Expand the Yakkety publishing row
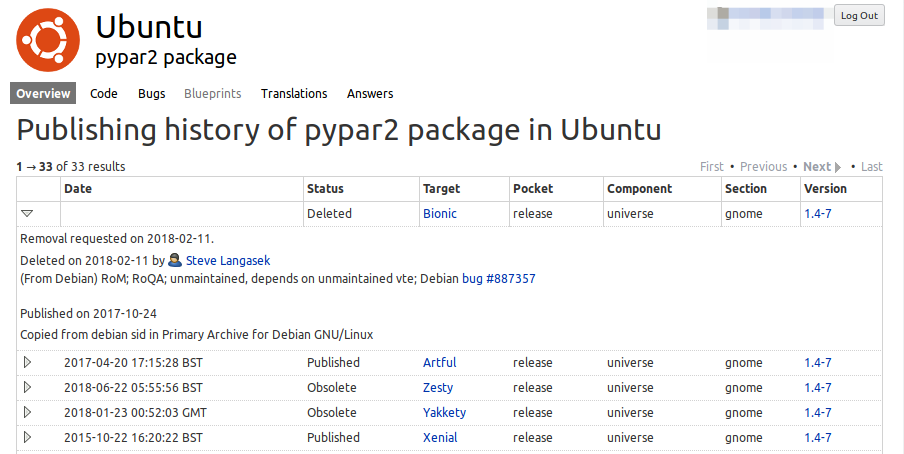The height and width of the screenshot is (454, 904). (x=27, y=412)
